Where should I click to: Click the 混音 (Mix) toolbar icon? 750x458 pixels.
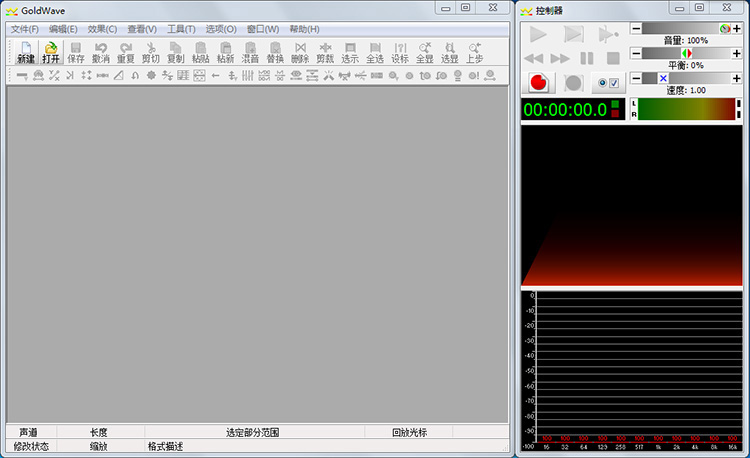tap(250, 53)
